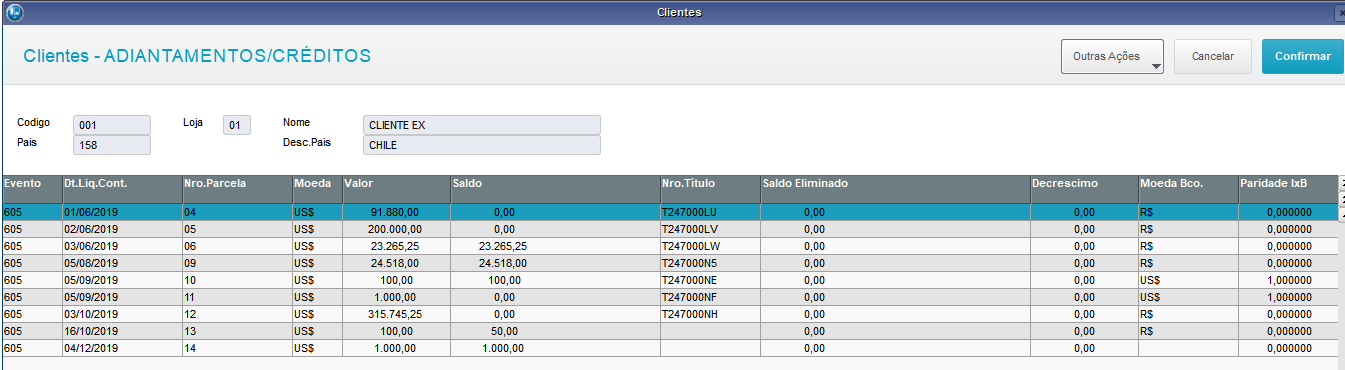The width and height of the screenshot is (1345, 370).
Task: Click the title cell T247000NE
Action: click(x=710, y=279)
